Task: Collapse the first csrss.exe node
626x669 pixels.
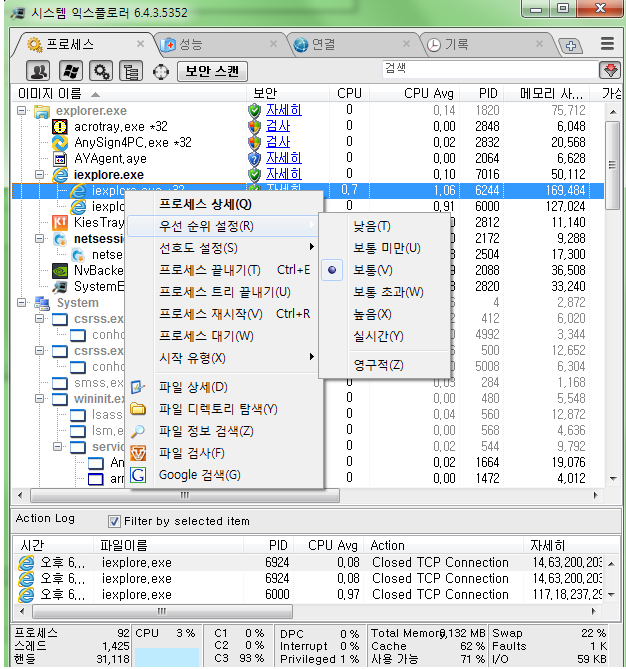Action: [x=39, y=319]
